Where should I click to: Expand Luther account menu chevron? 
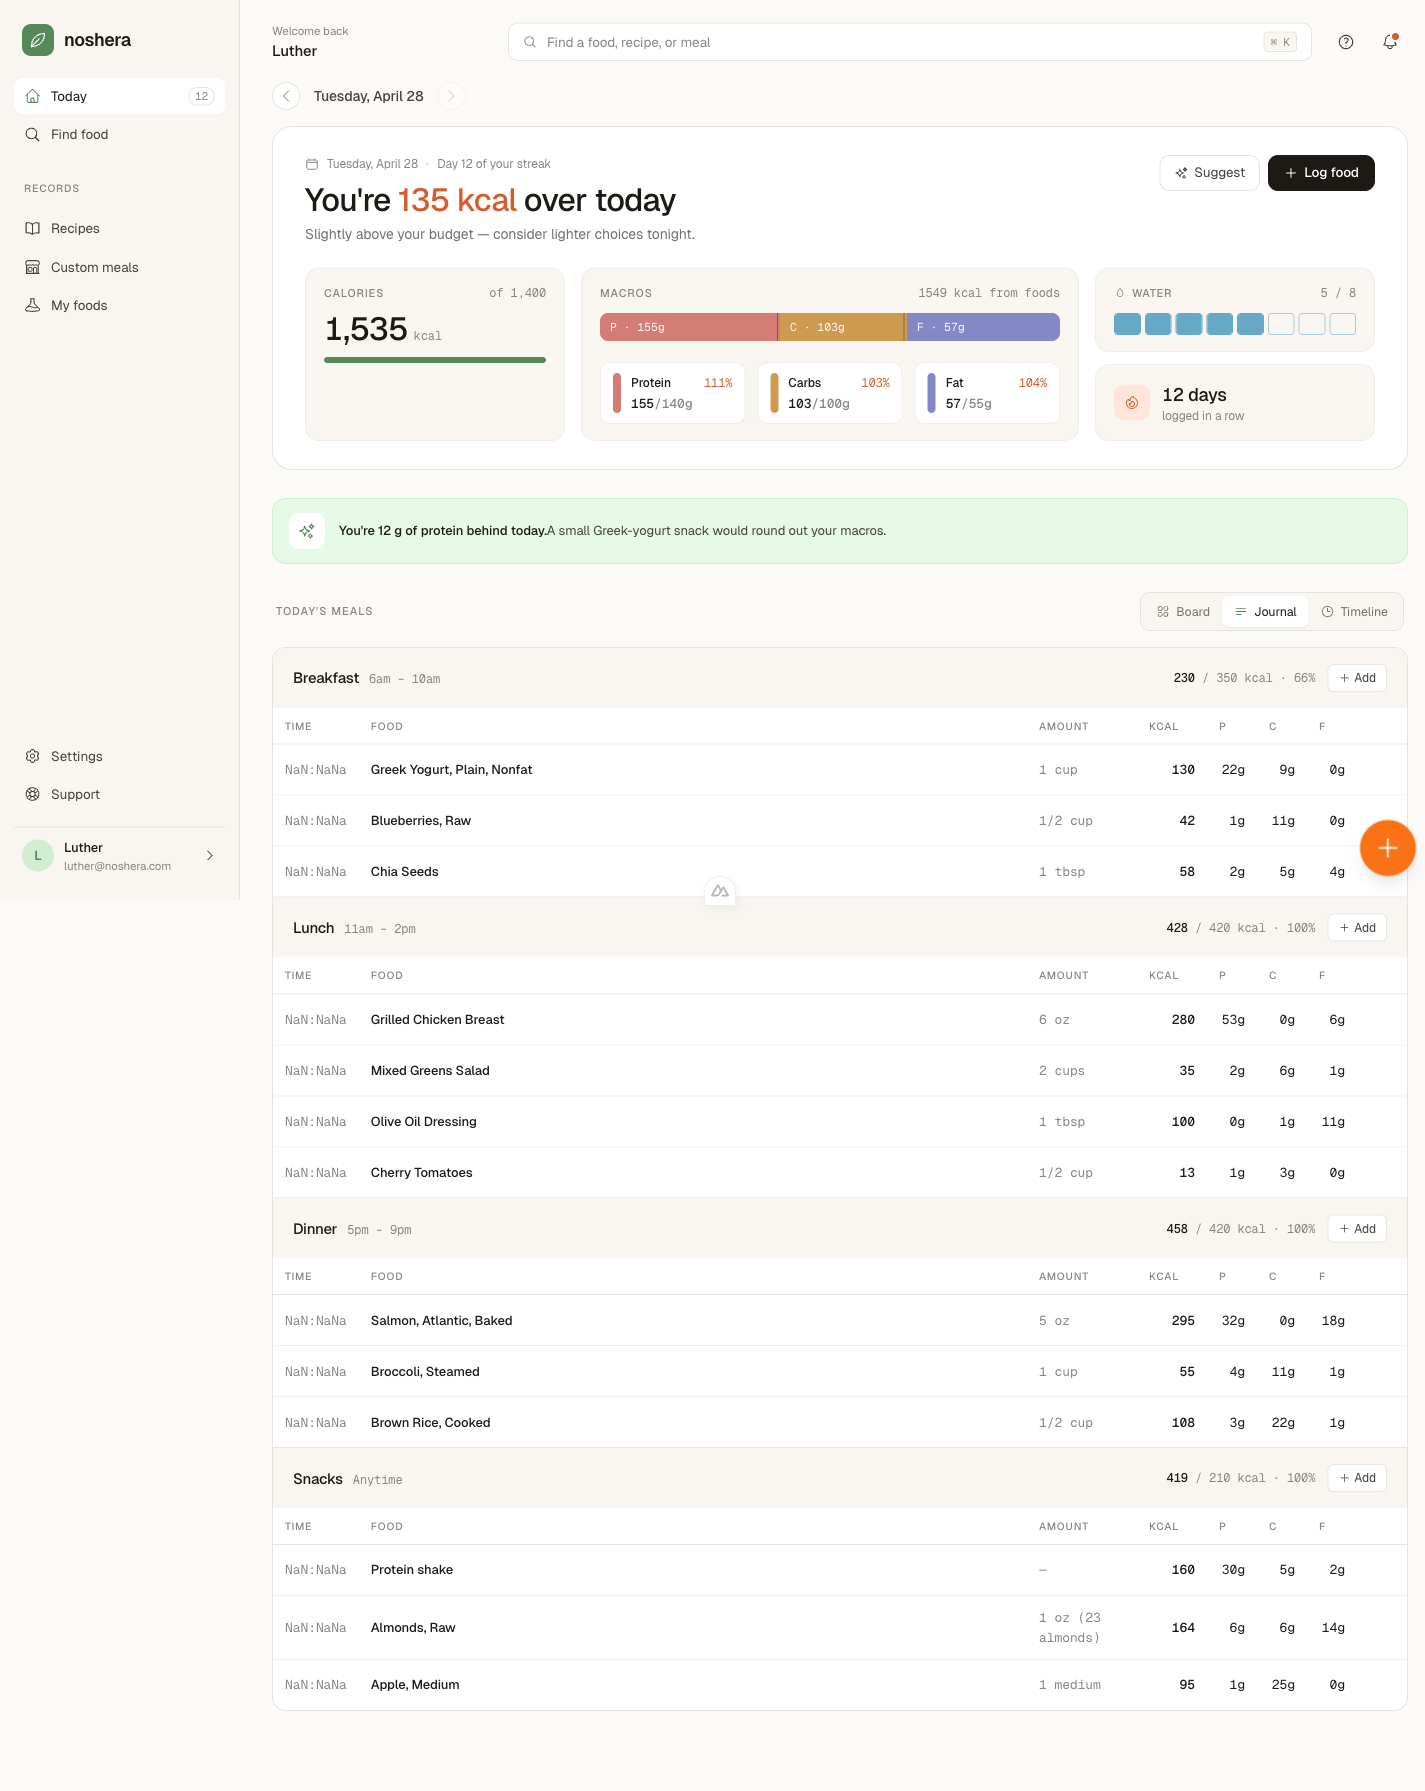(210, 855)
